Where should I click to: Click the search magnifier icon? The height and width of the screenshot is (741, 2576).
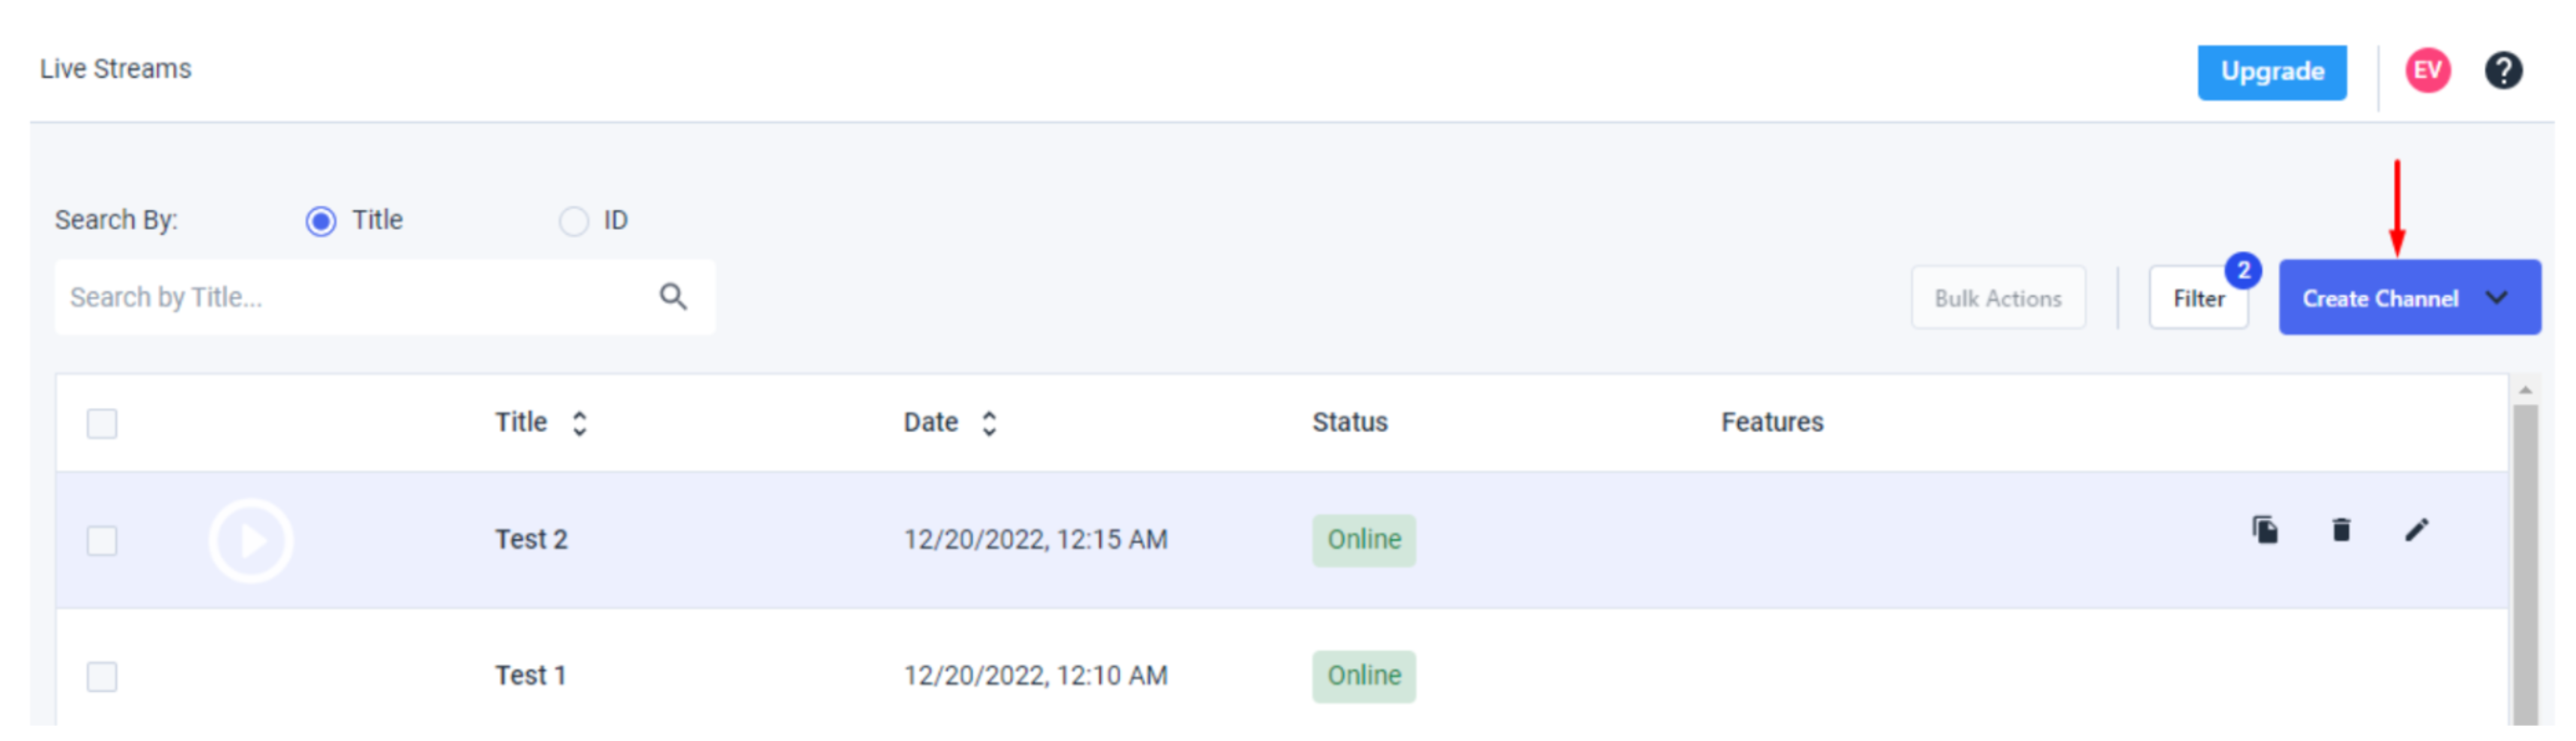coord(673,297)
